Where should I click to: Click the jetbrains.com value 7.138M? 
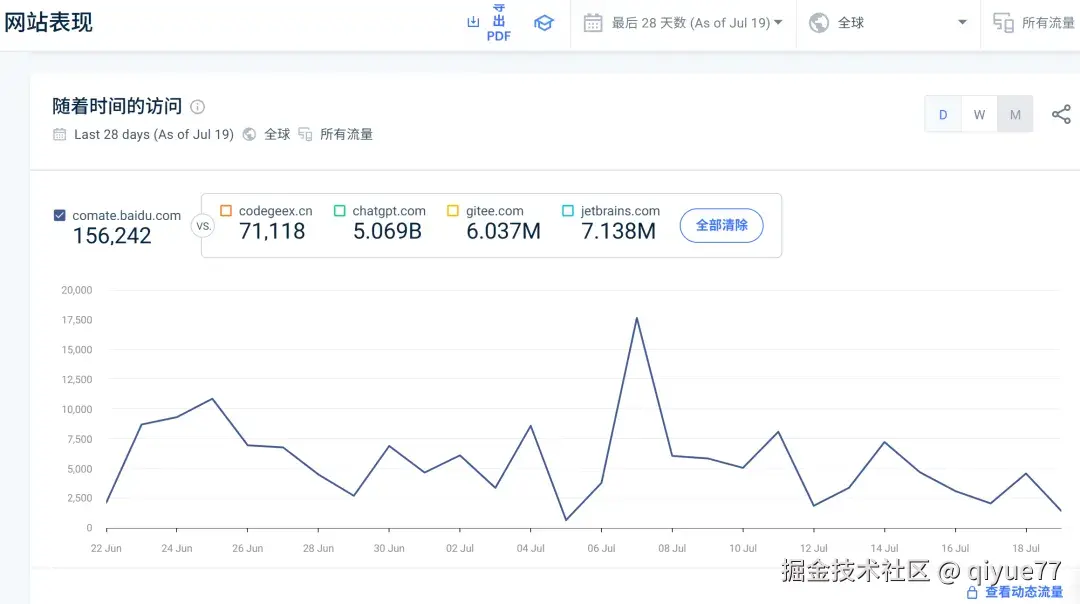click(x=619, y=231)
